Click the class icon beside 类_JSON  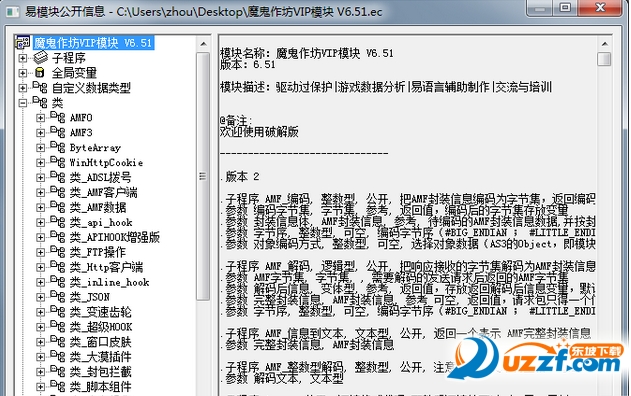pos(58,296)
